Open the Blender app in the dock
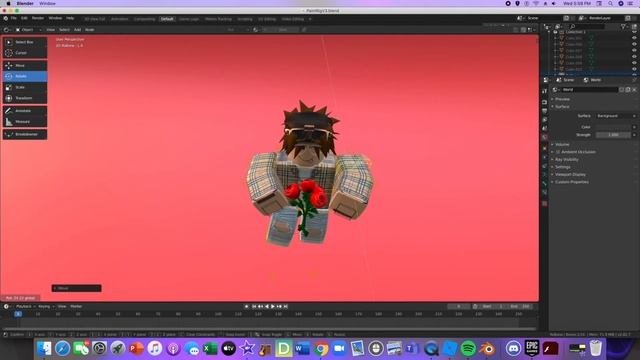 pos(487,349)
